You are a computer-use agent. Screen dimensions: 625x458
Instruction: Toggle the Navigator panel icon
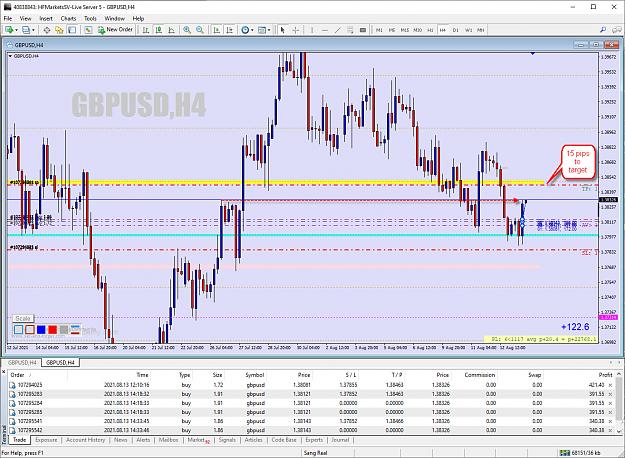pos(72,30)
